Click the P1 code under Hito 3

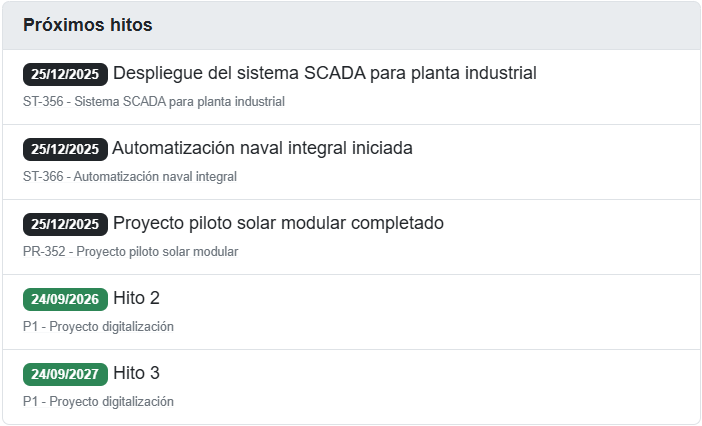tap(30, 401)
